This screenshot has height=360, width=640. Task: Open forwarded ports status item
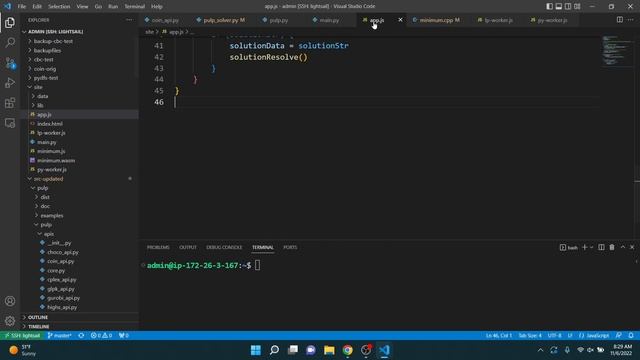[x=124, y=336]
